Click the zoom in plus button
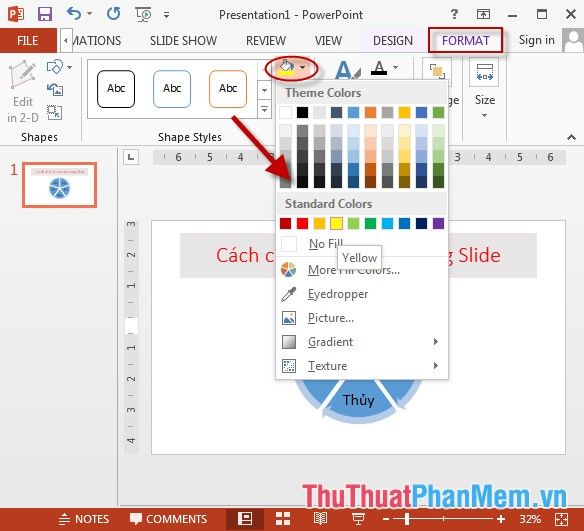584x531 pixels. [501, 519]
